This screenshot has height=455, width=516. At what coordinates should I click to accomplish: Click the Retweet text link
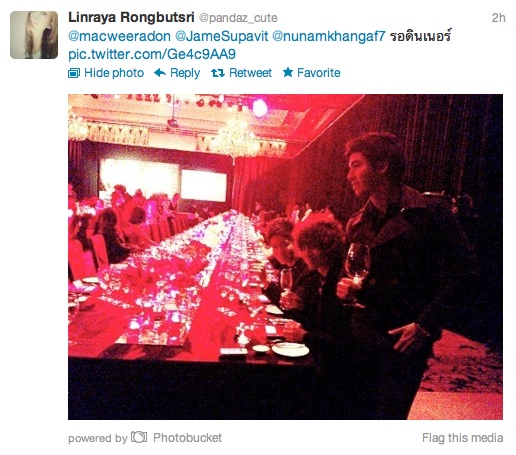pos(250,73)
